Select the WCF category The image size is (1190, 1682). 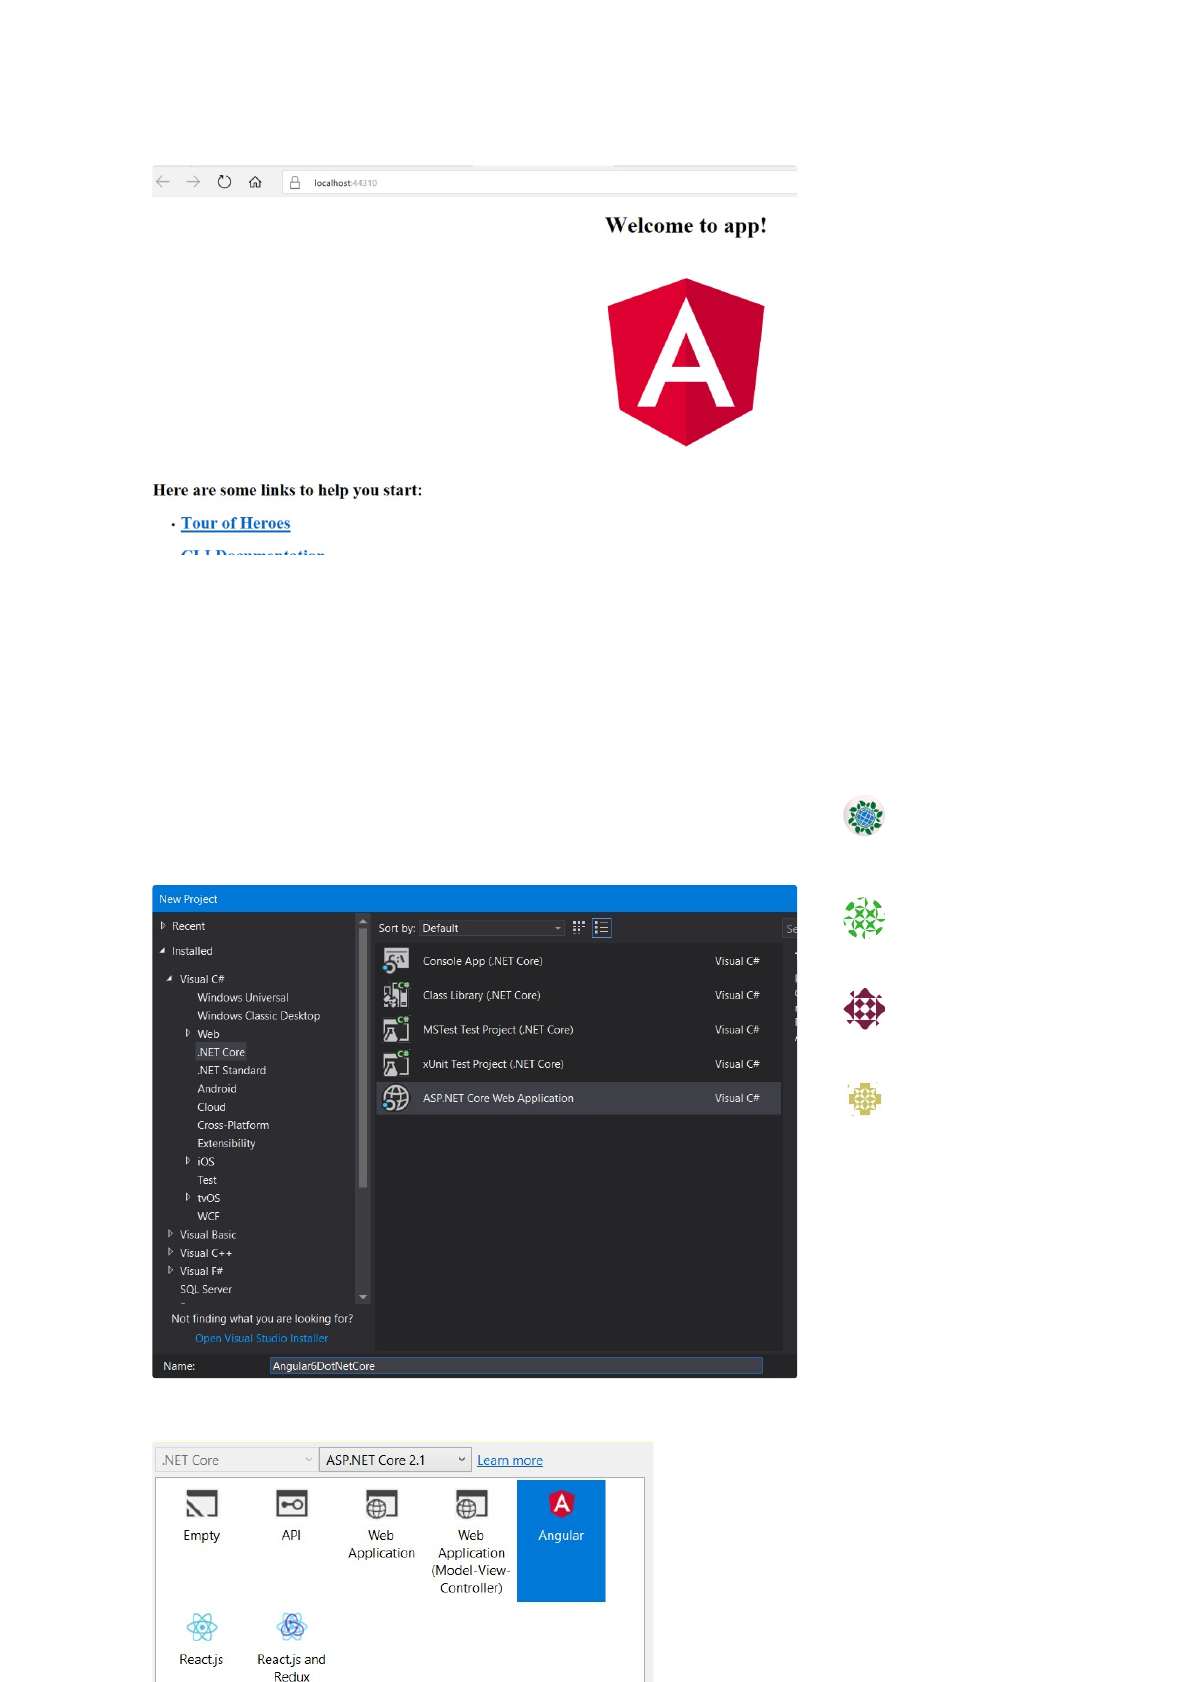(x=208, y=1216)
